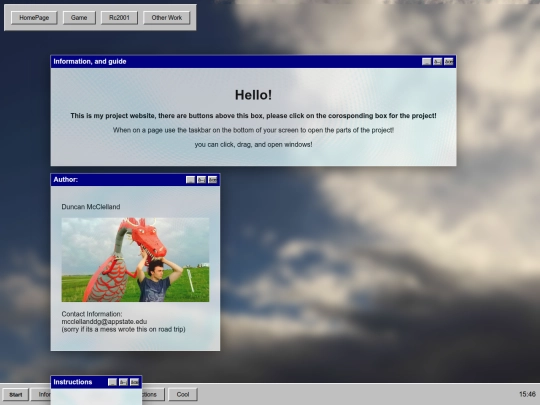
Task: Click the taskbar button ending in ctions
Action: point(153,394)
